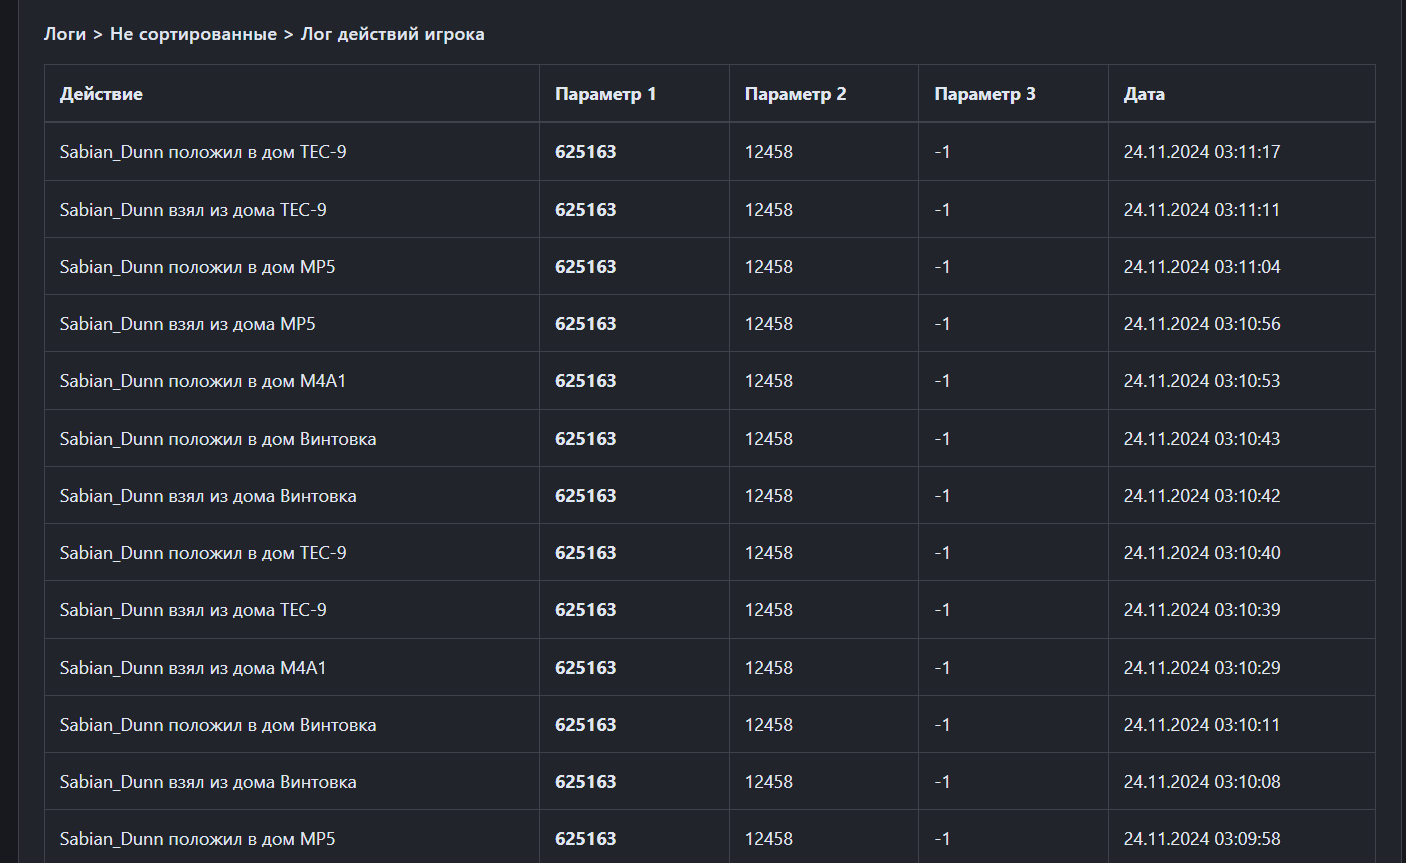Click the date cell 24.11.2024 03:10:56
1406x863 pixels.
tap(1201, 324)
